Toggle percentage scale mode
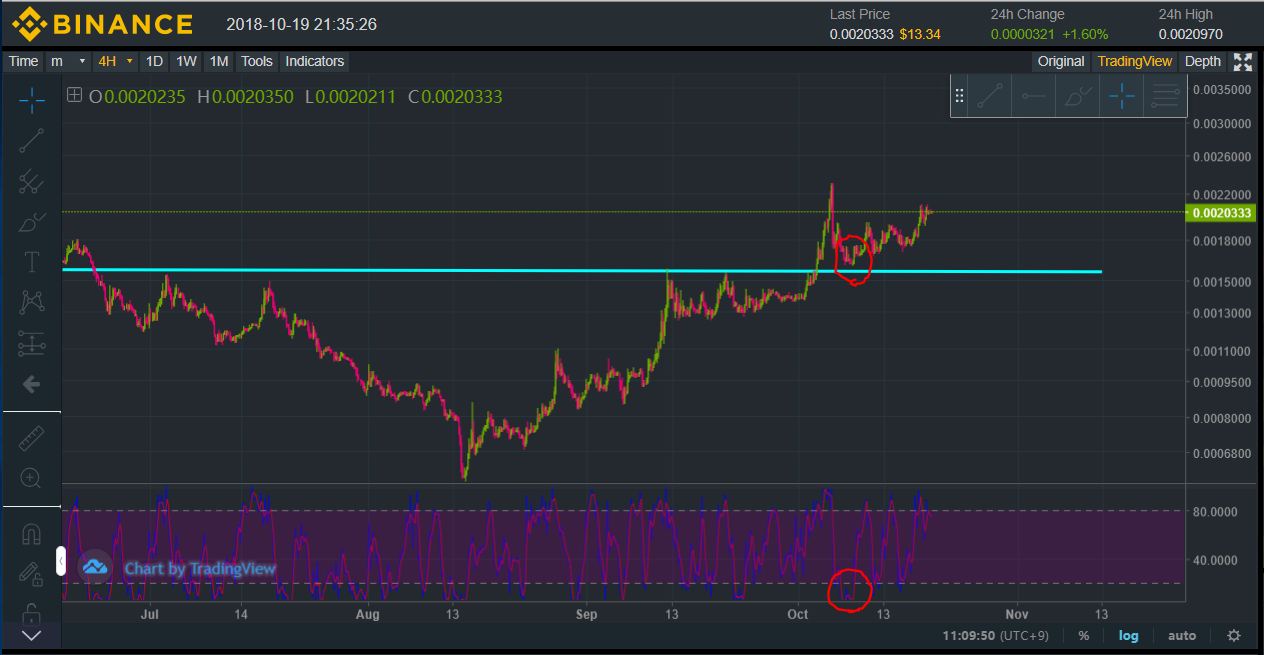 point(1084,635)
